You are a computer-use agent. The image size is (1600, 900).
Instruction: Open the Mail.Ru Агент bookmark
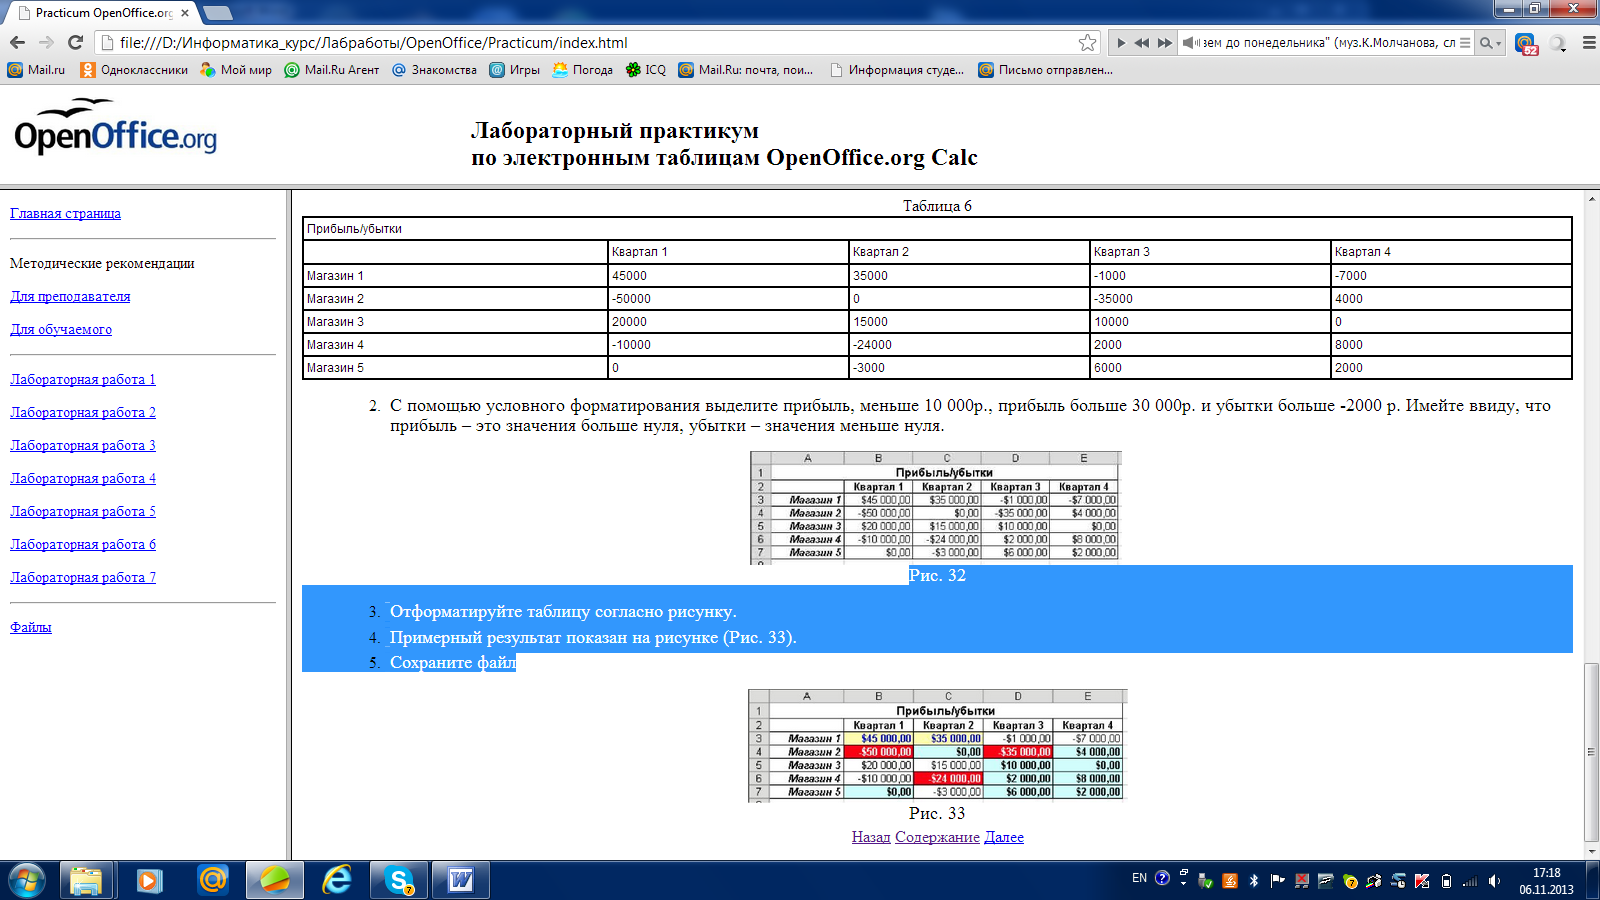pos(332,70)
